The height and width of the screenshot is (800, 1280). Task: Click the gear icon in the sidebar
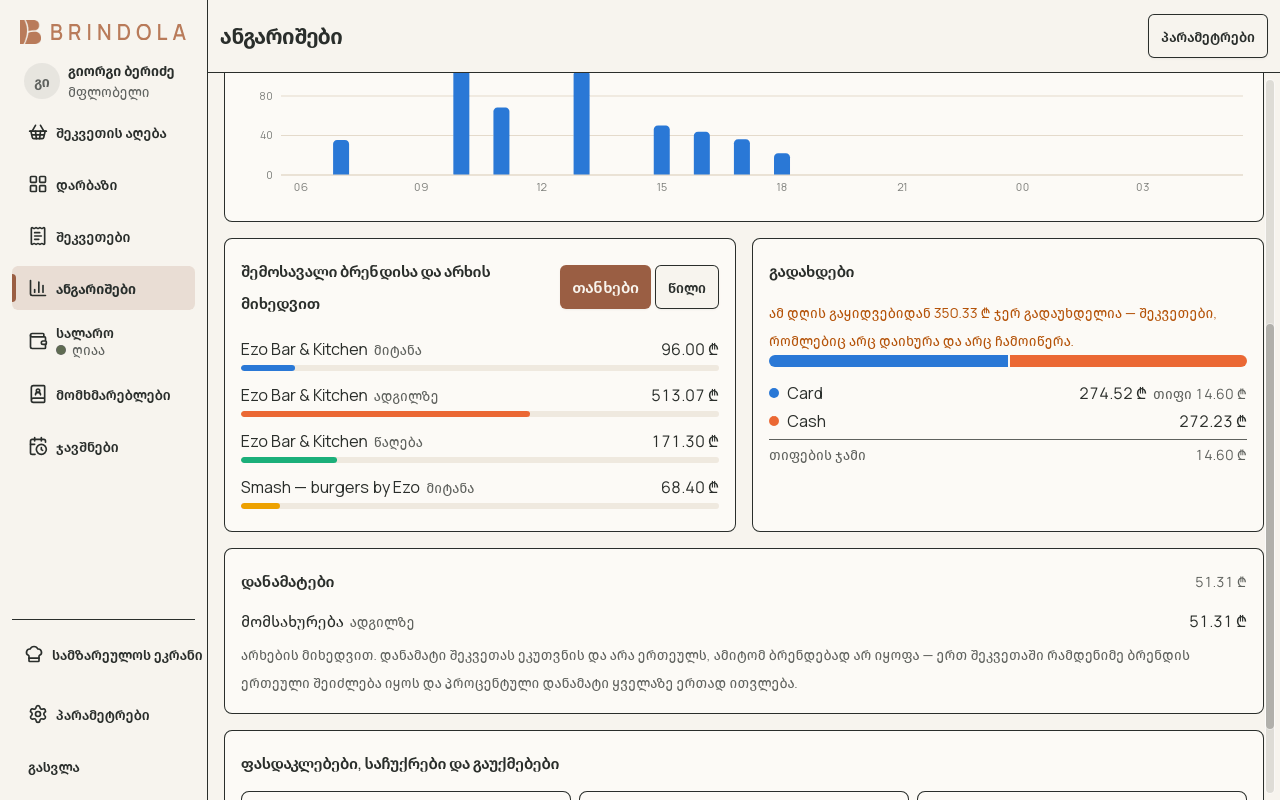pos(38,715)
